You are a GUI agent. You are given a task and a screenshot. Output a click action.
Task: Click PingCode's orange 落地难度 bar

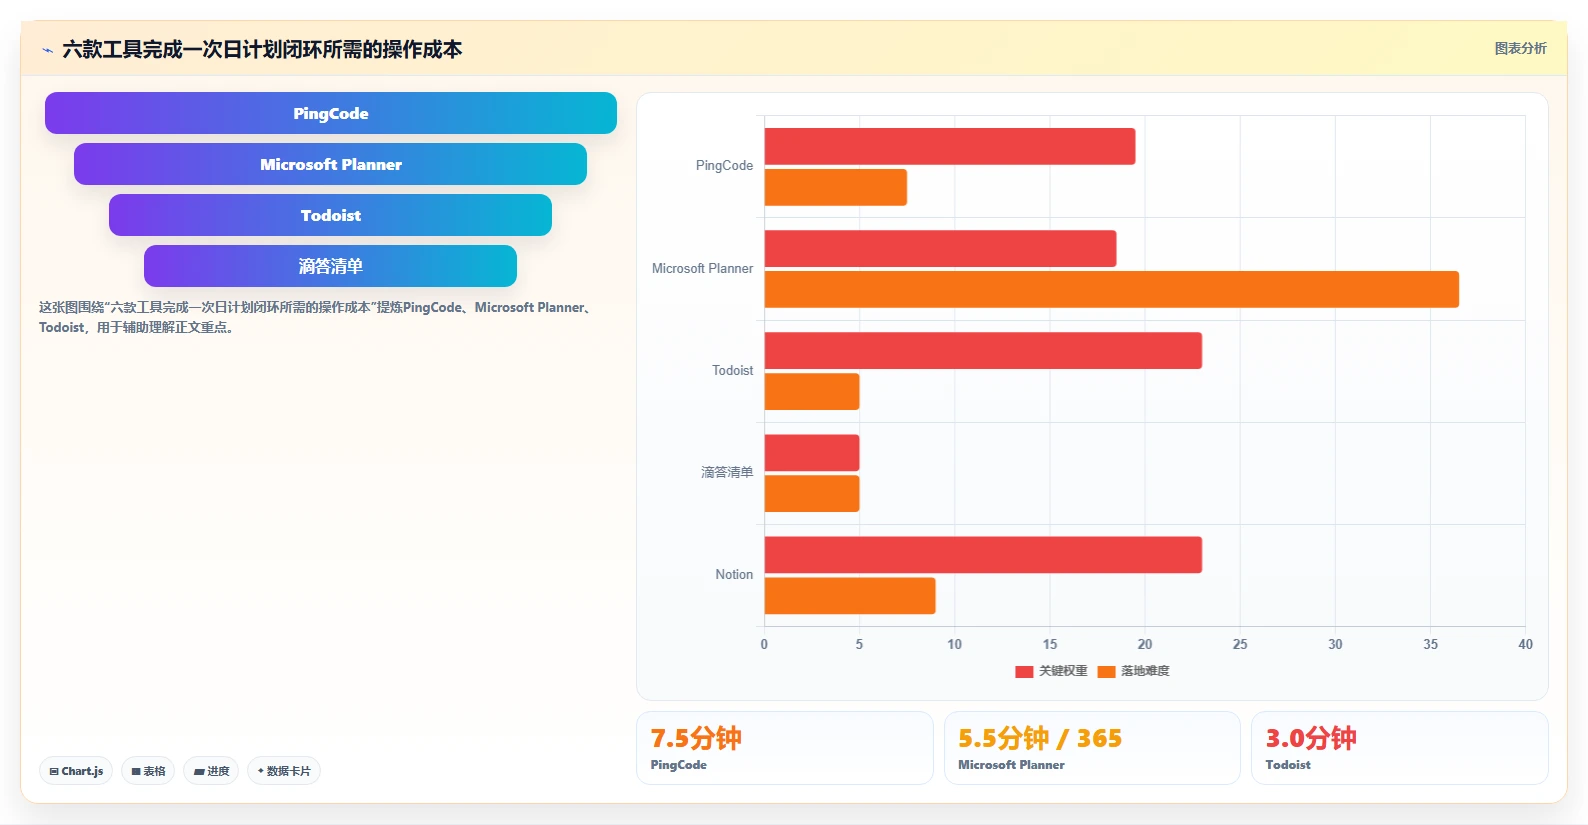[x=836, y=187]
